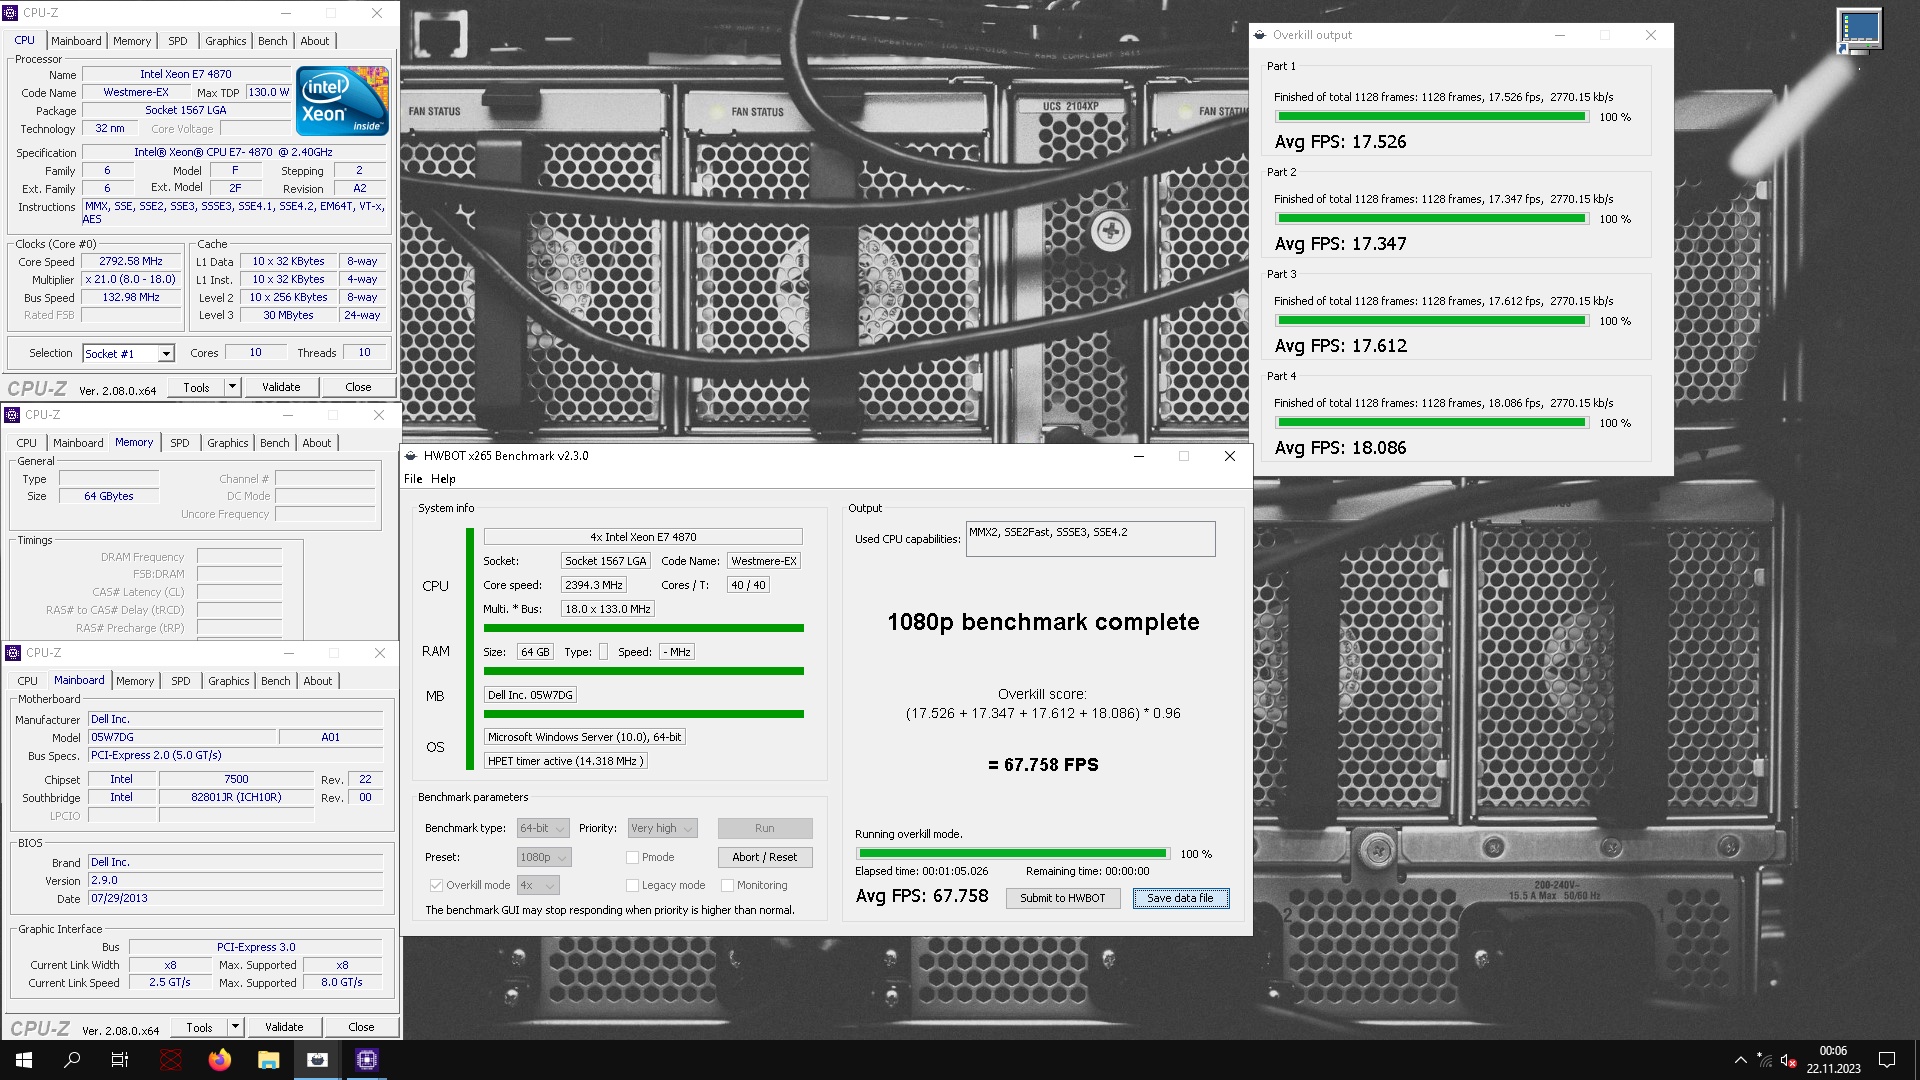Image resolution: width=1920 pixels, height=1080 pixels.
Task: Click the Close button in CPU-Z Processor window
Action: (x=358, y=387)
